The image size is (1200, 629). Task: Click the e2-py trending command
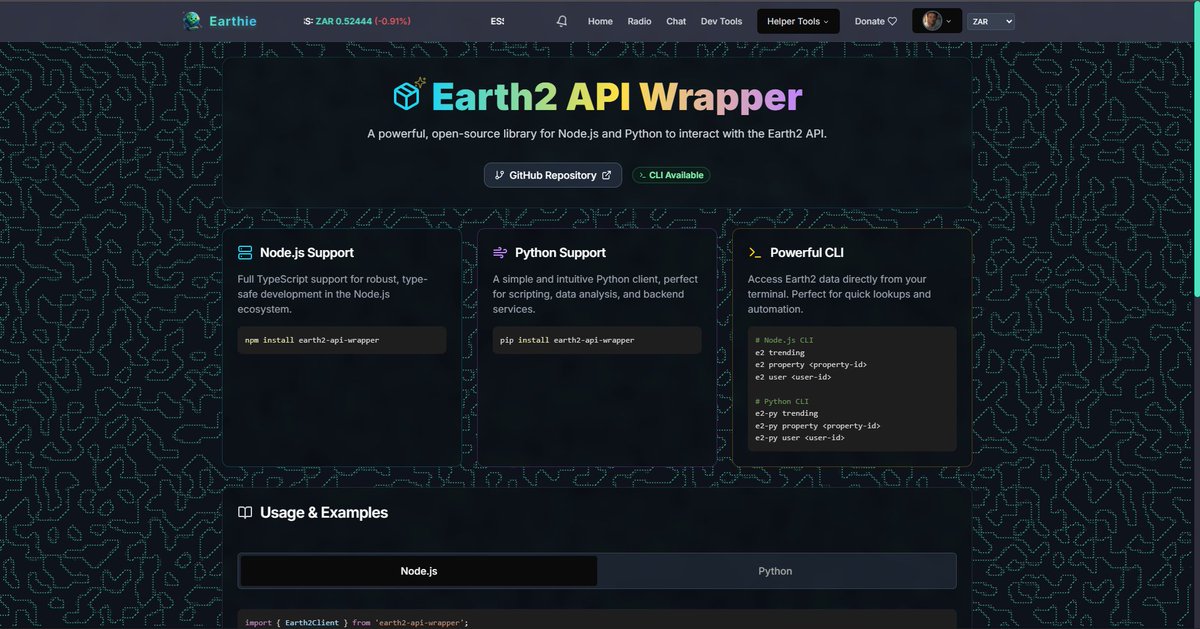point(787,413)
